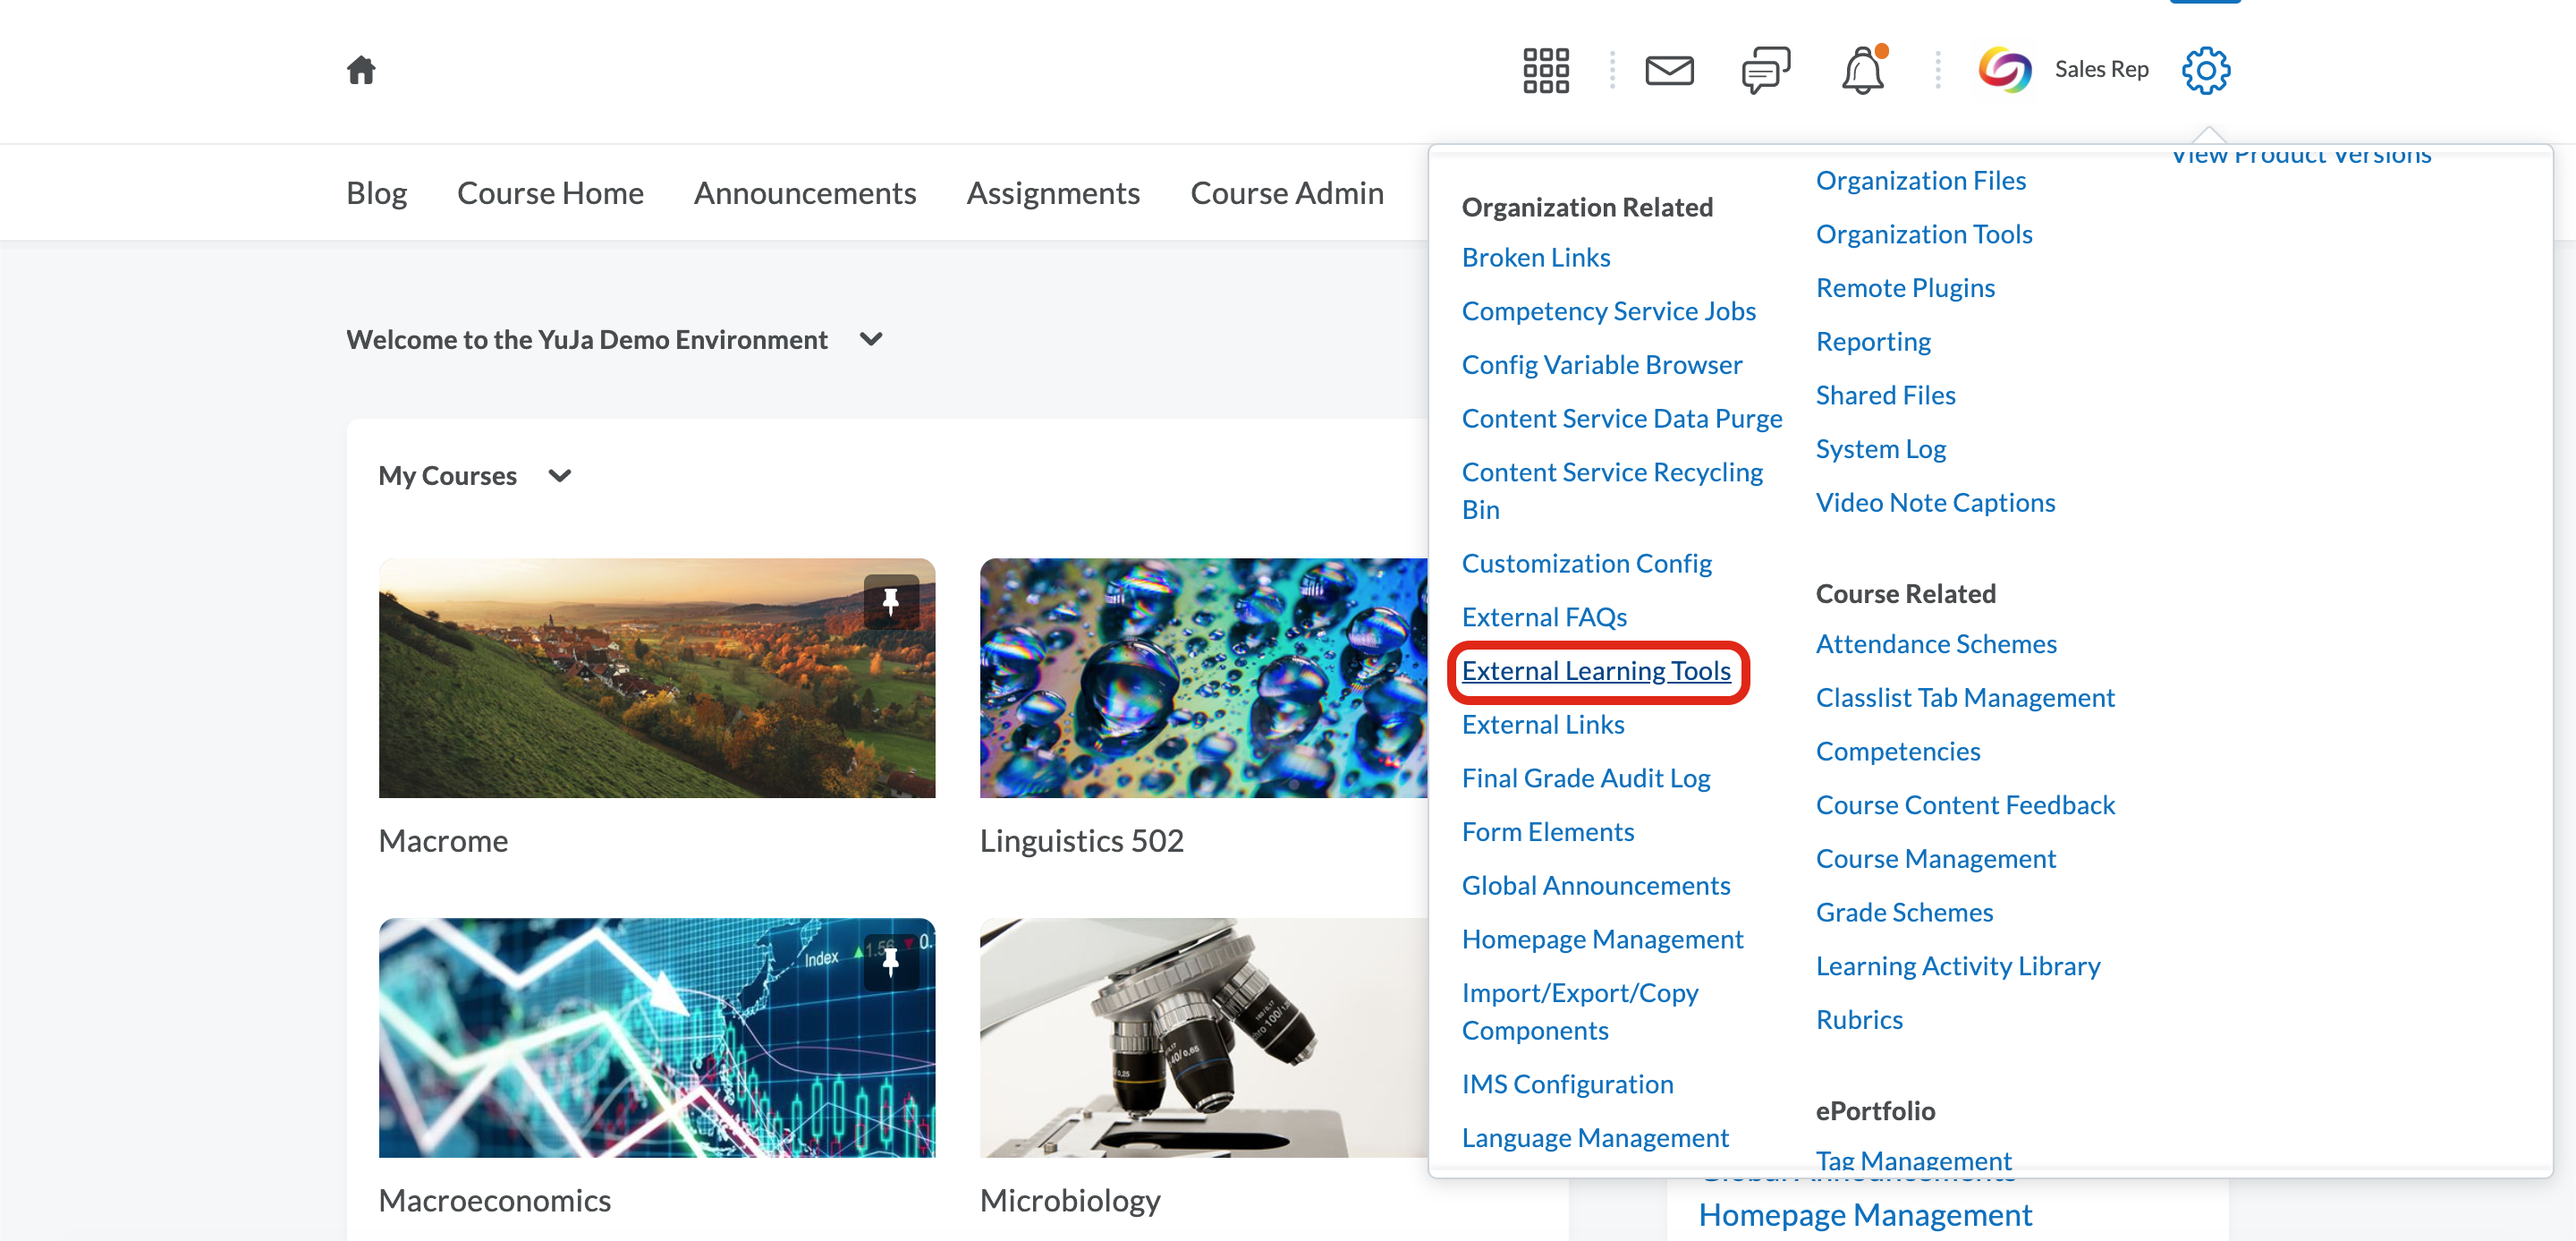
Task: Click the home icon
Action: coord(361,68)
